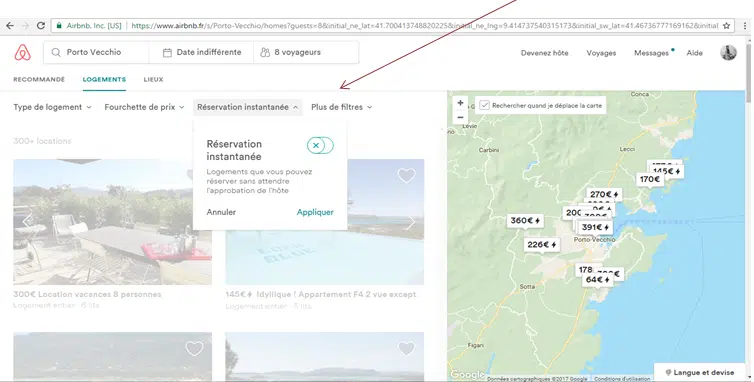This screenshot has height=382, width=754.
Task: Click the guests icon beside 8 voyageurs
Action: [265, 52]
